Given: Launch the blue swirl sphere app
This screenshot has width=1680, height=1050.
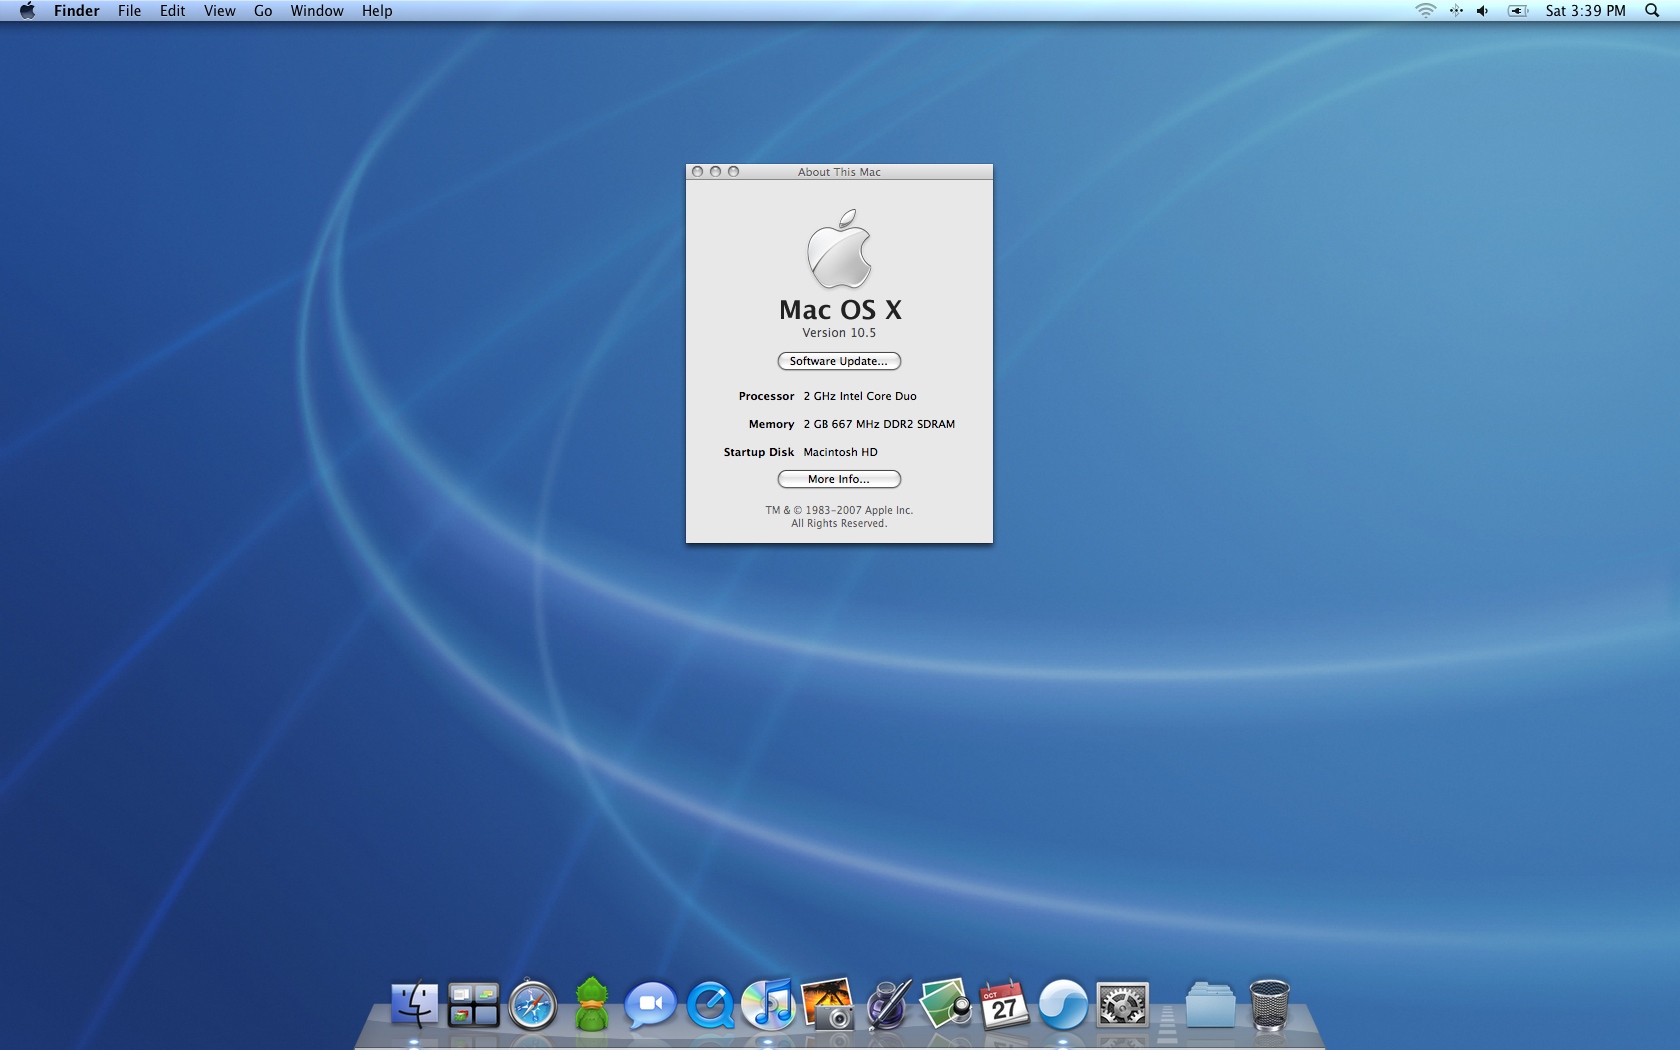Looking at the screenshot, I should (1063, 1005).
